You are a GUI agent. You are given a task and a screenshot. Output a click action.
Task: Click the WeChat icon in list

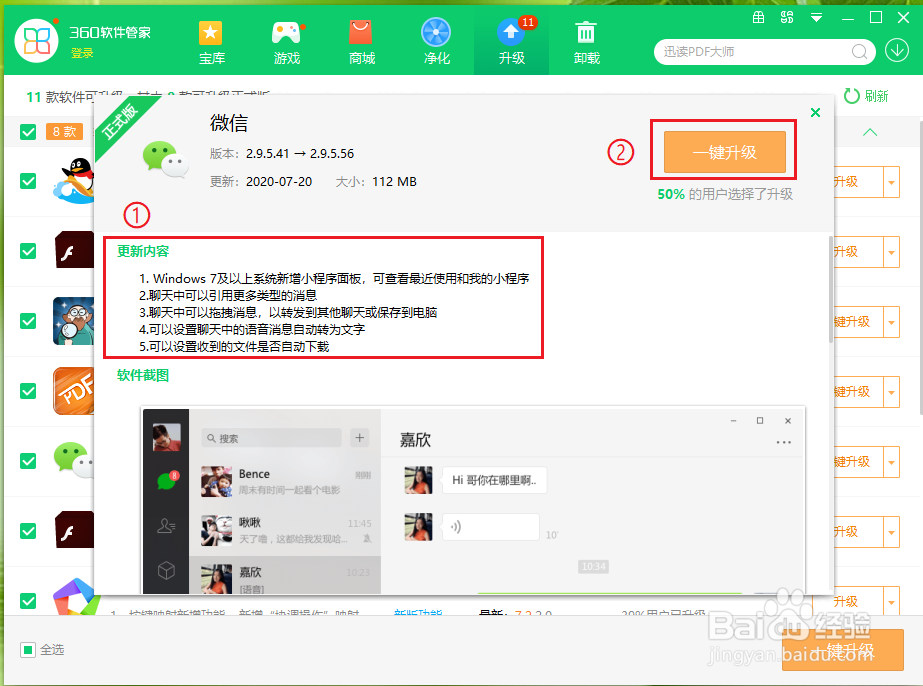click(74, 459)
